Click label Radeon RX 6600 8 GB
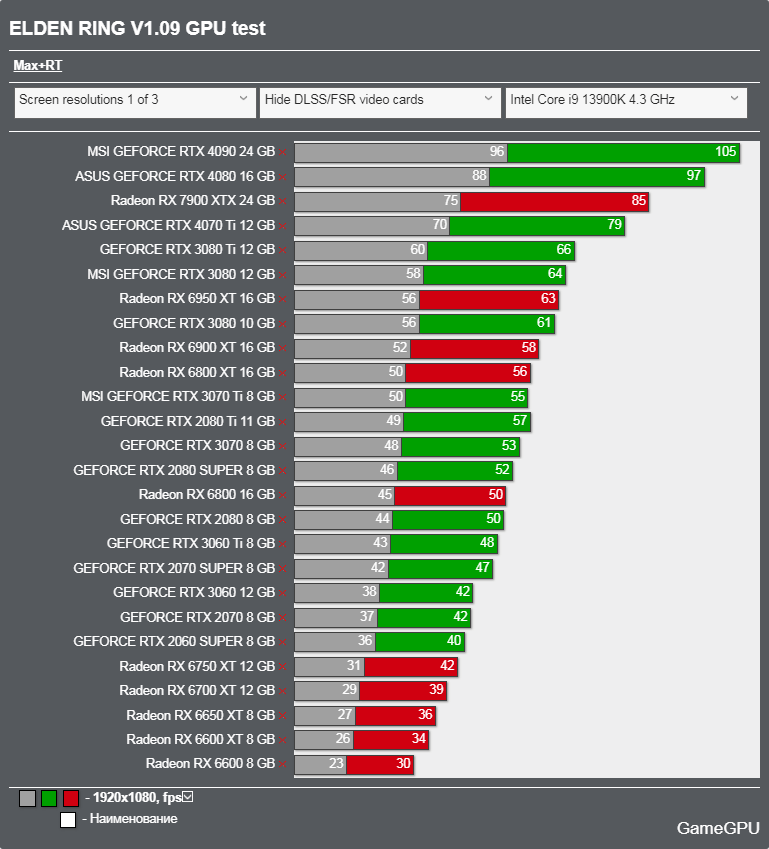Image resolution: width=769 pixels, height=849 pixels. pos(210,763)
